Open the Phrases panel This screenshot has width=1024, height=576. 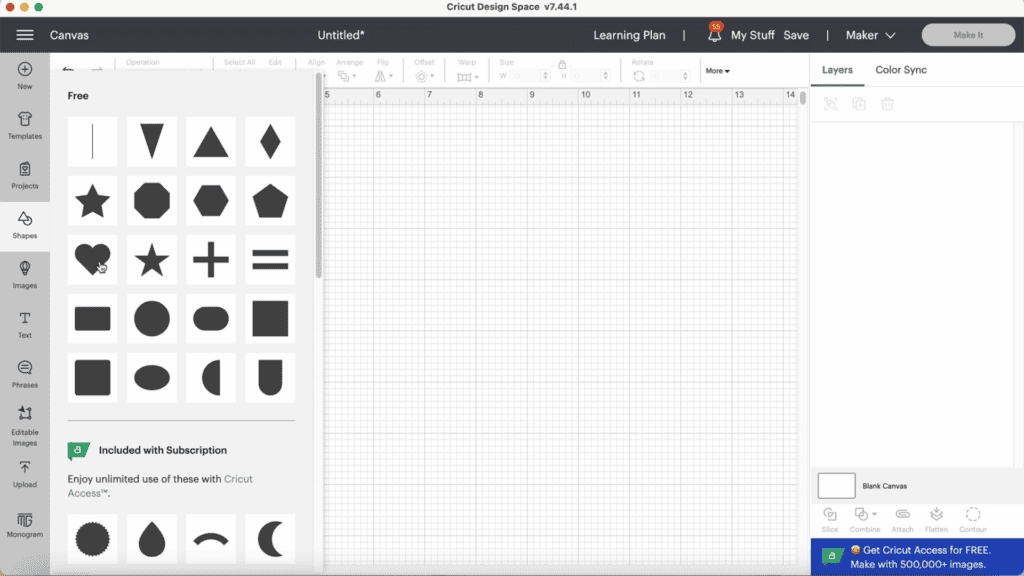pos(25,374)
